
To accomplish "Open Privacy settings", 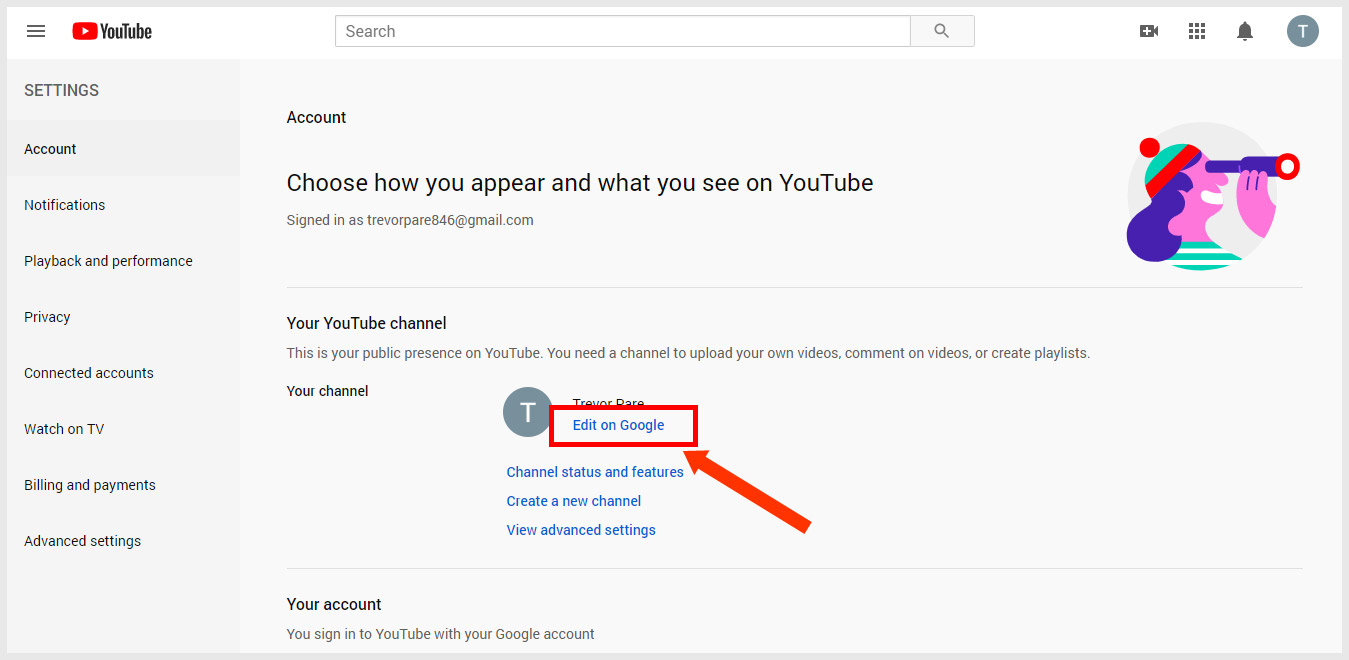I will point(123,317).
